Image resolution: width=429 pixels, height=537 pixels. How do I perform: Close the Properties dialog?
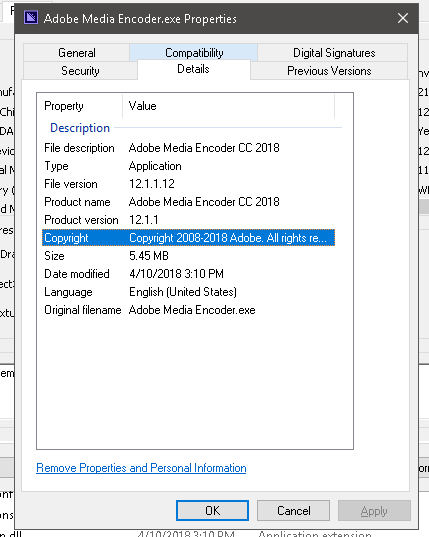coord(403,18)
